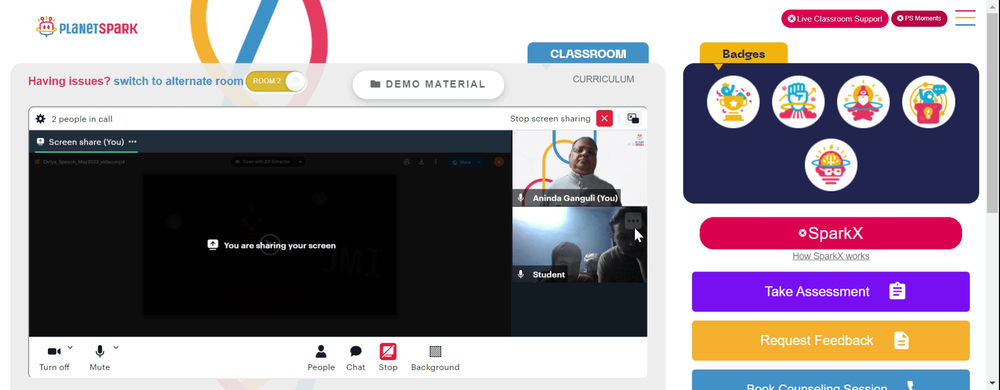Click the trophy badge icon
The image size is (1000, 390).
point(733,102)
